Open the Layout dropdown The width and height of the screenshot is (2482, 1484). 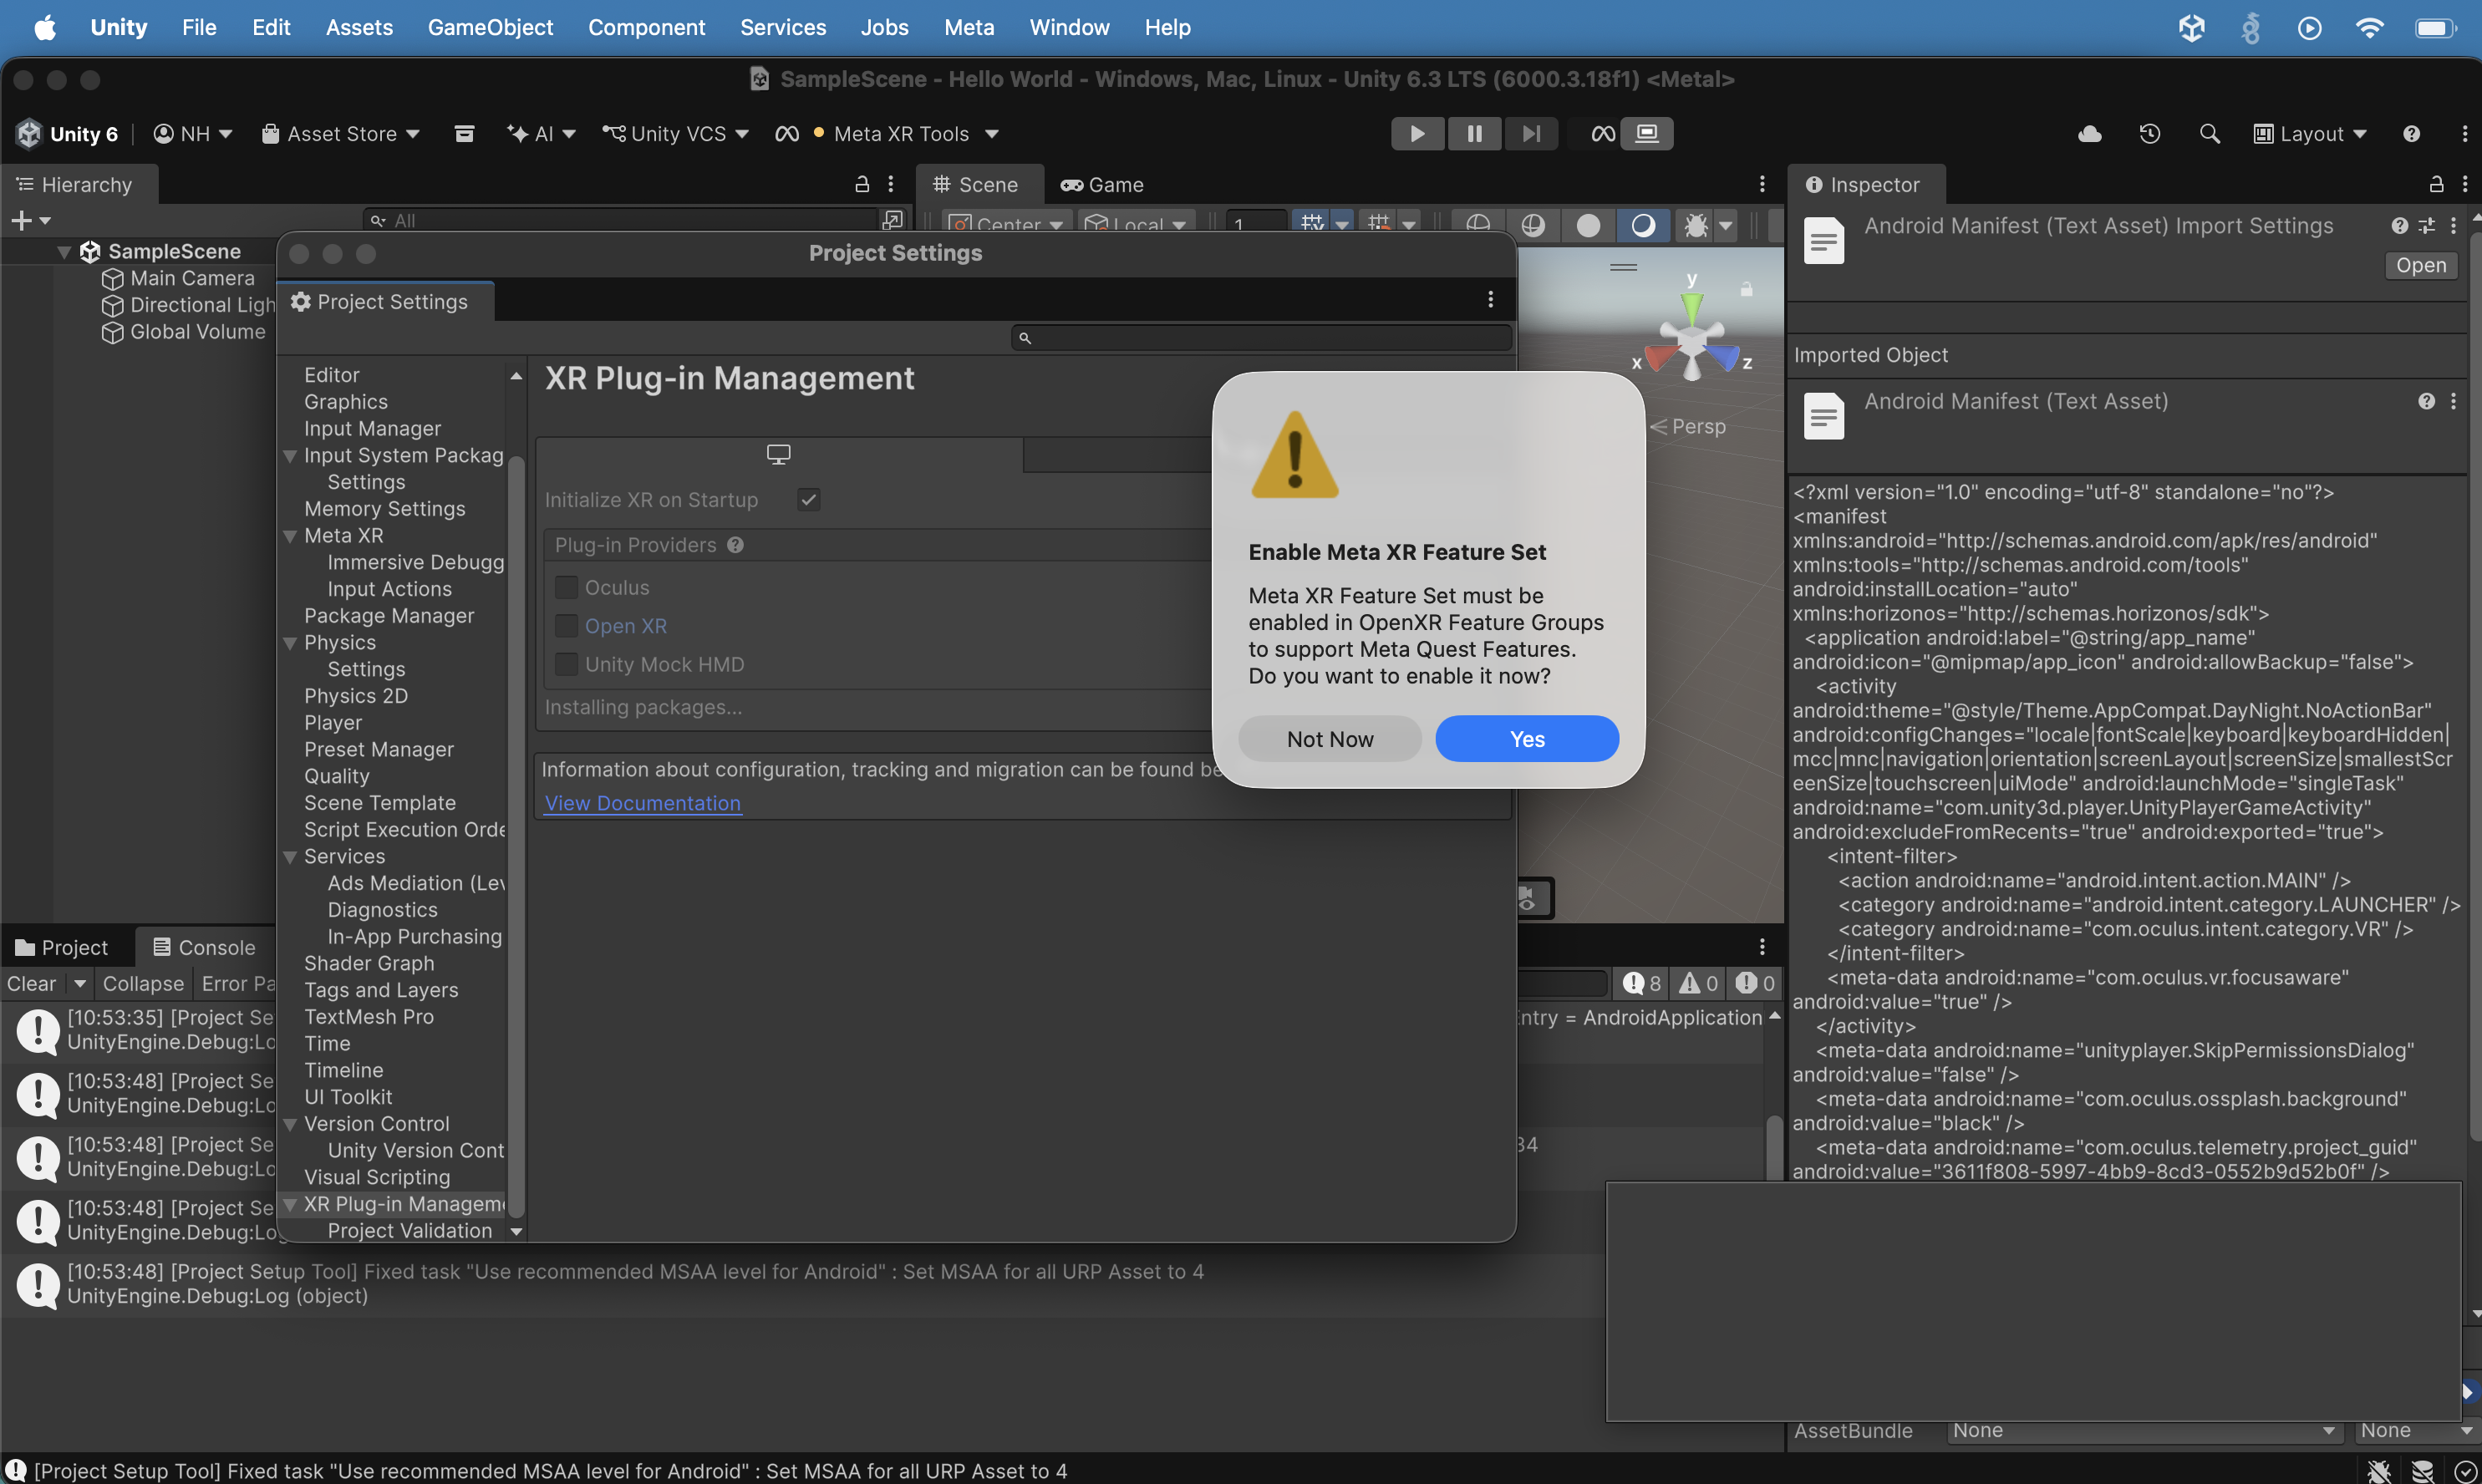tap(2309, 133)
